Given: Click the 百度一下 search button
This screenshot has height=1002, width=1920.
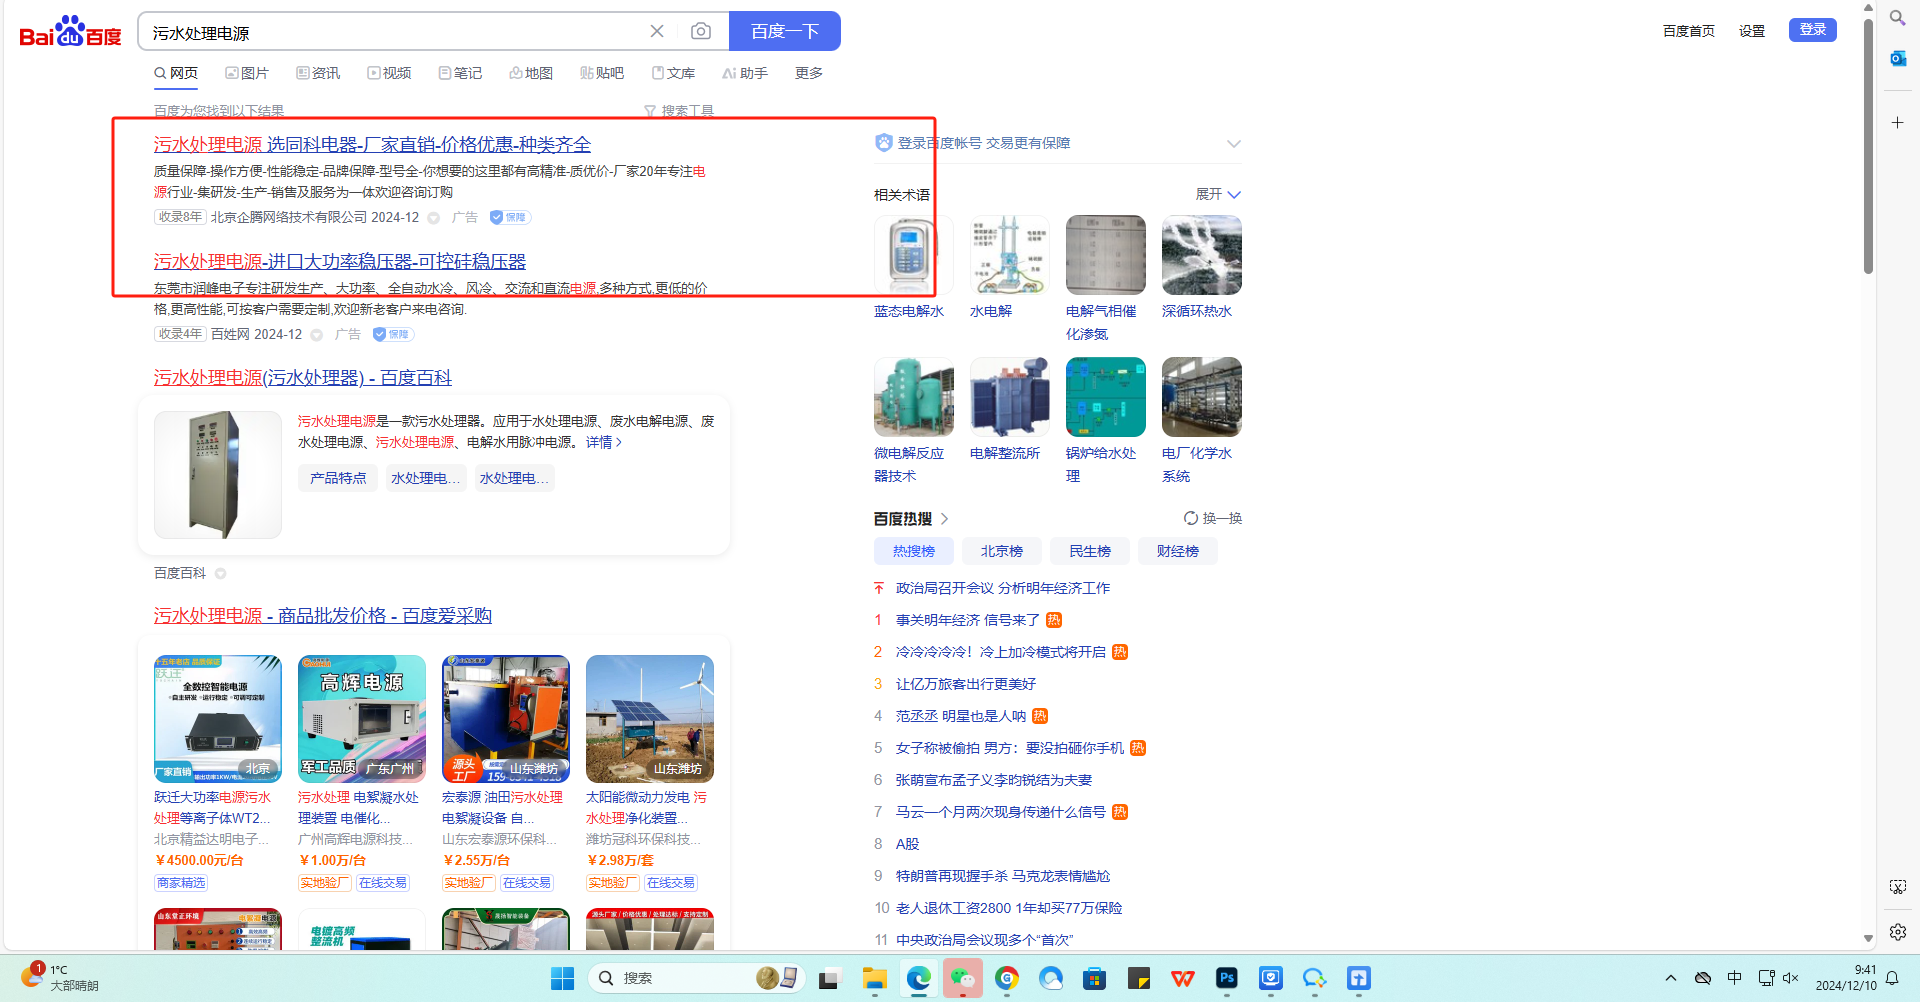Looking at the screenshot, I should [785, 31].
